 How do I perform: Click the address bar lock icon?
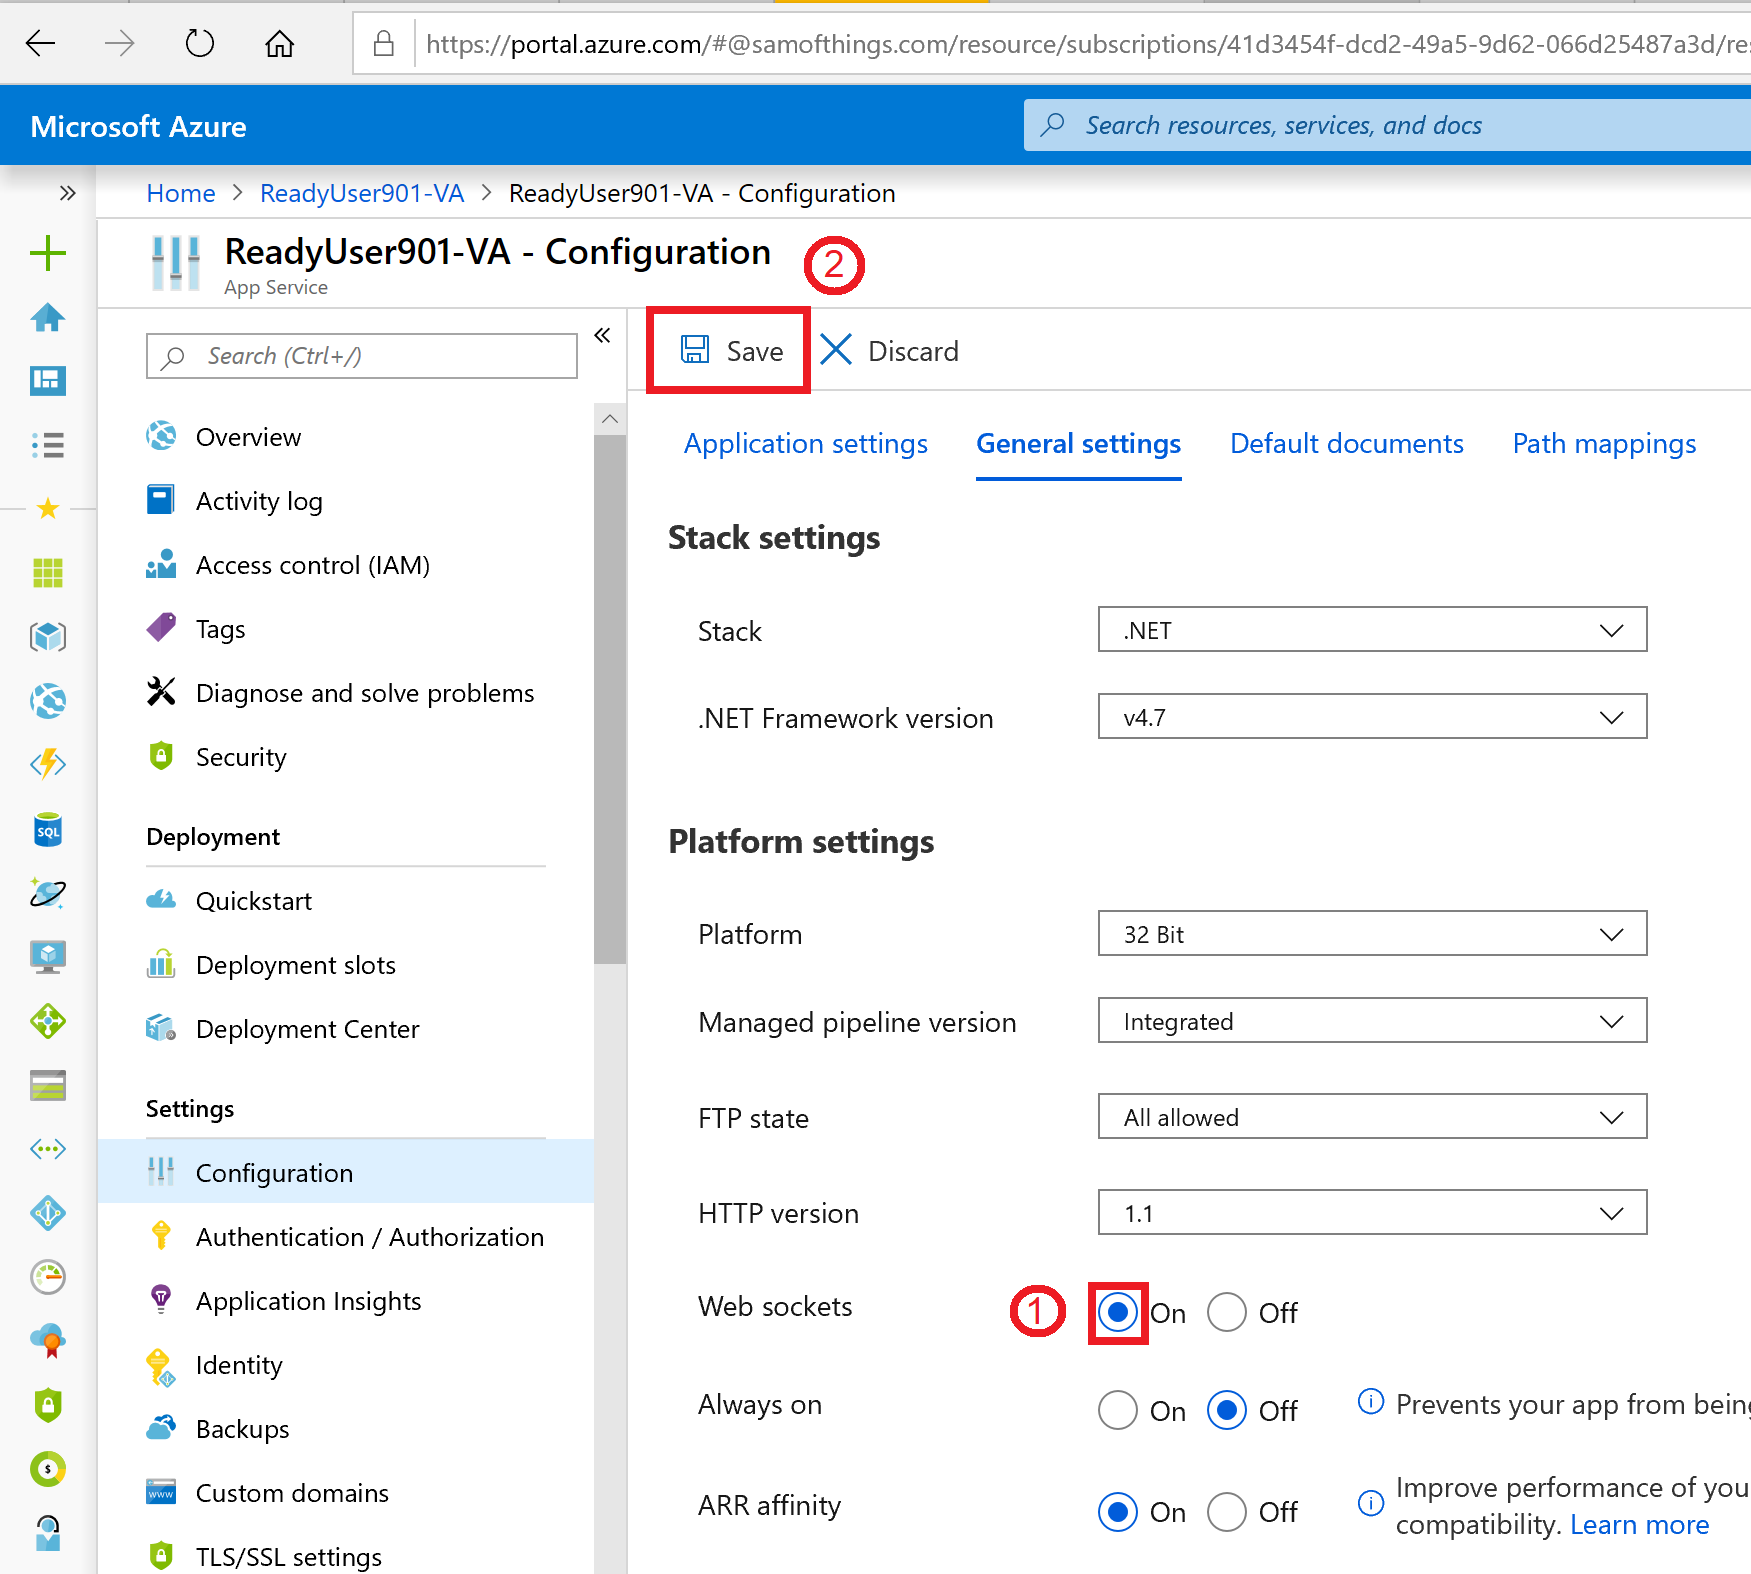[383, 43]
